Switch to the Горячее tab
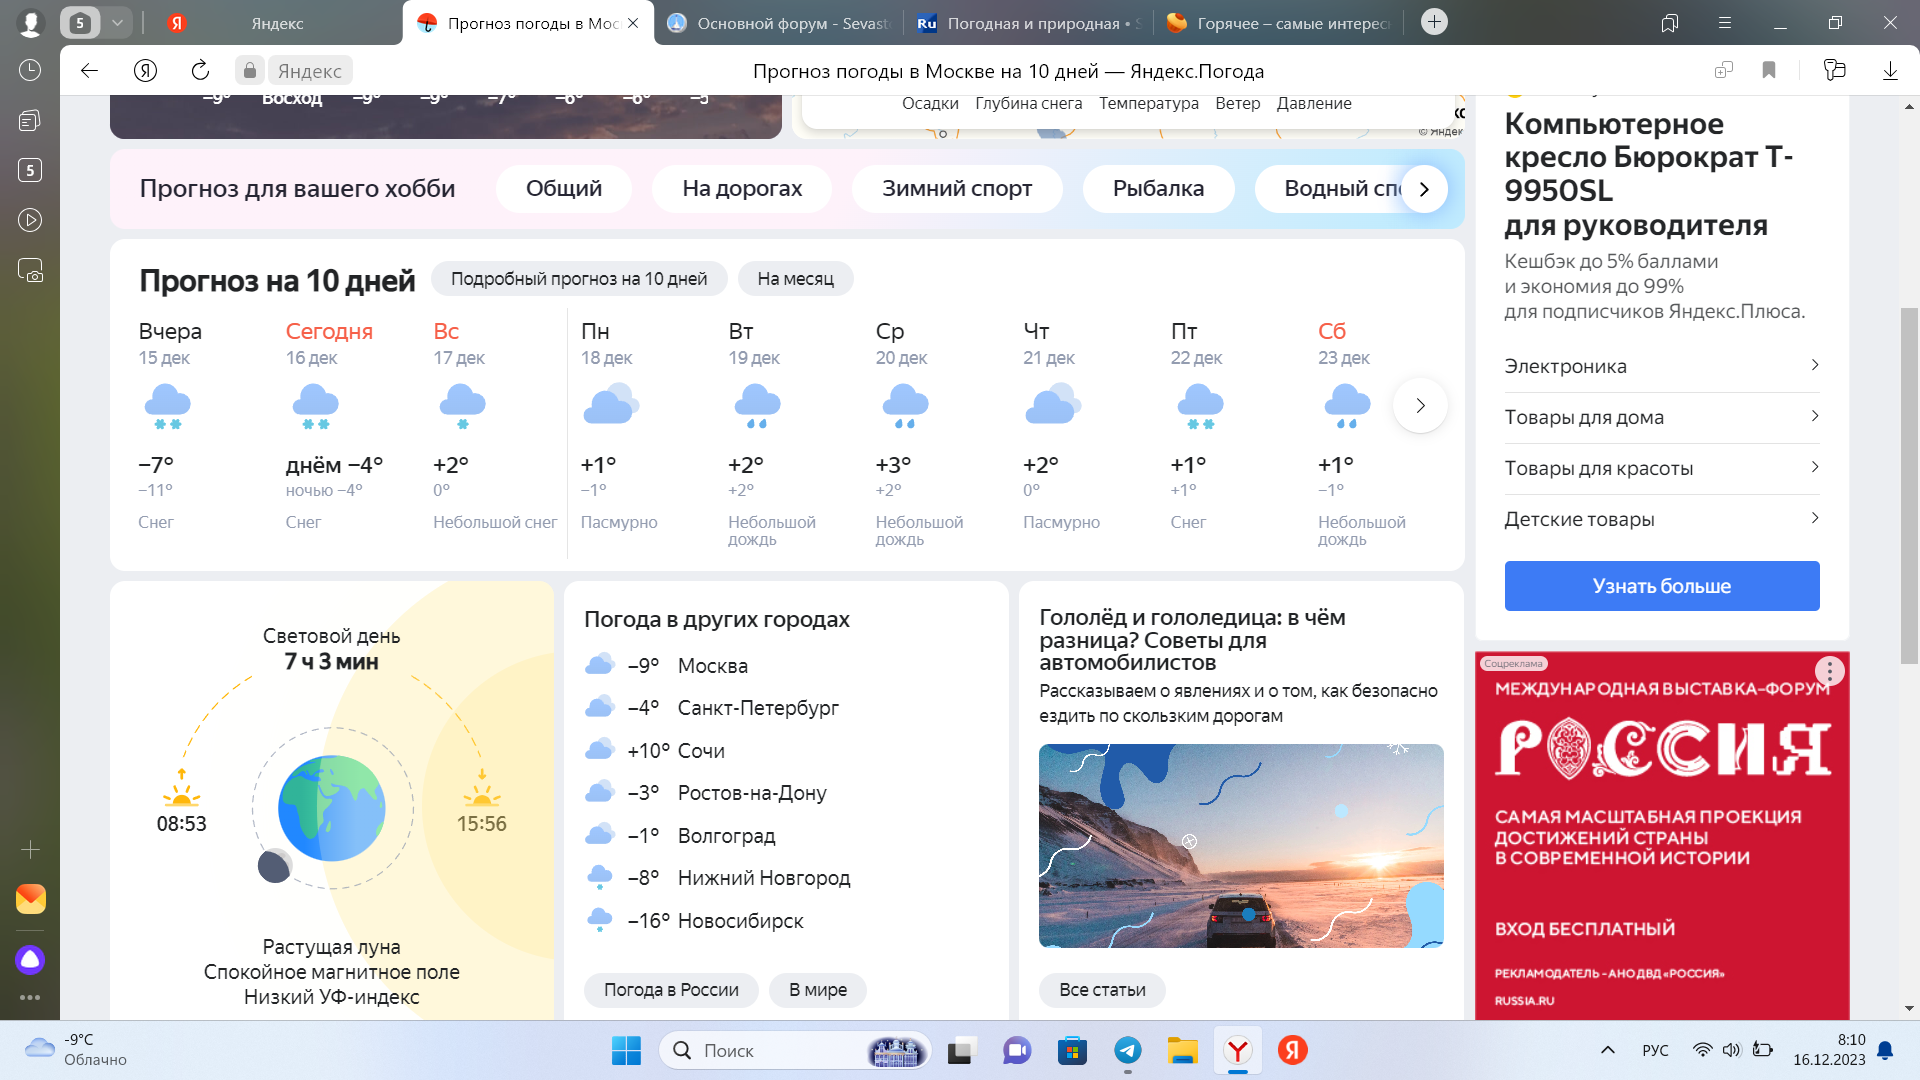 tap(1280, 23)
